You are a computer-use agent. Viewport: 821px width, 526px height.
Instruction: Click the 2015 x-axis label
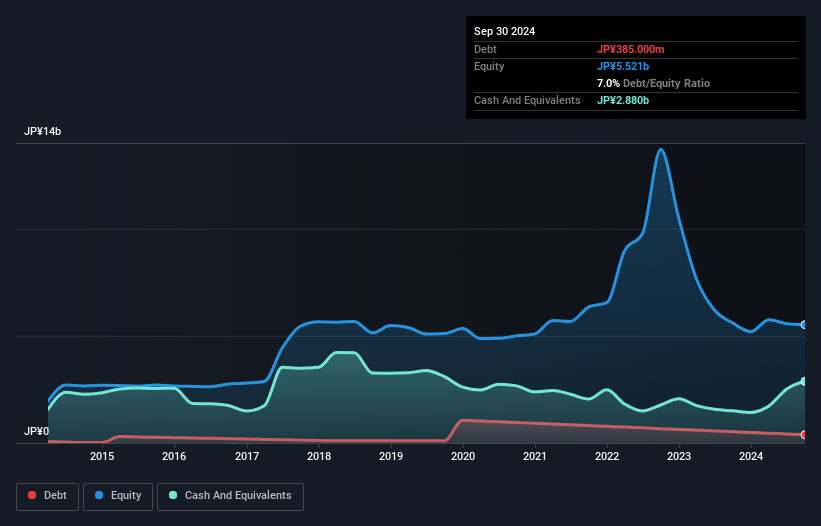pyautogui.click(x=102, y=456)
